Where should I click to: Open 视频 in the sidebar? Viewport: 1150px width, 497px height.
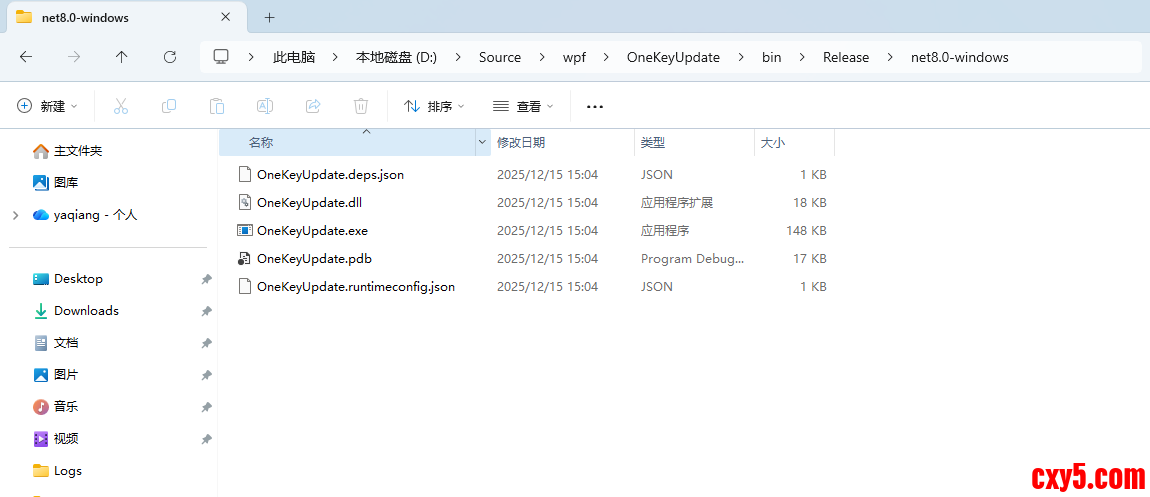(x=56, y=438)
